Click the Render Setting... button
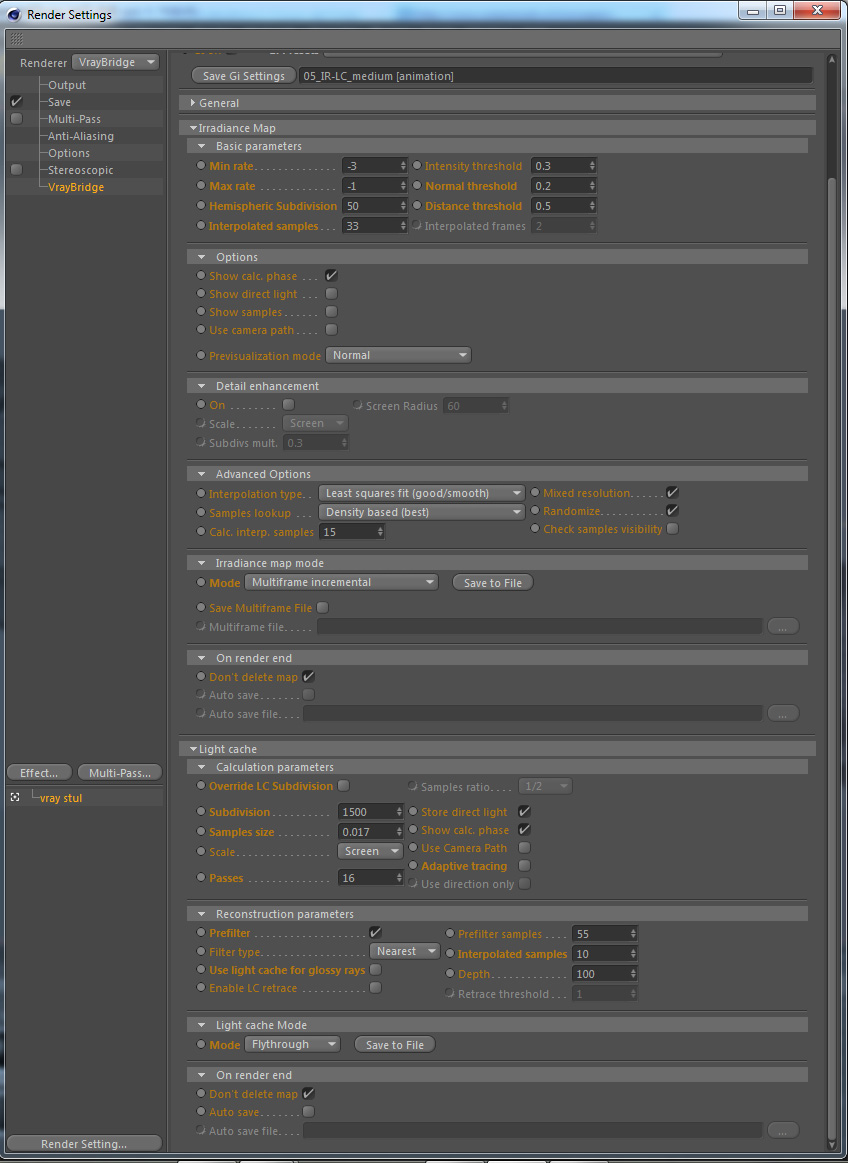 pyautogui.click(x=84, y=1144)
